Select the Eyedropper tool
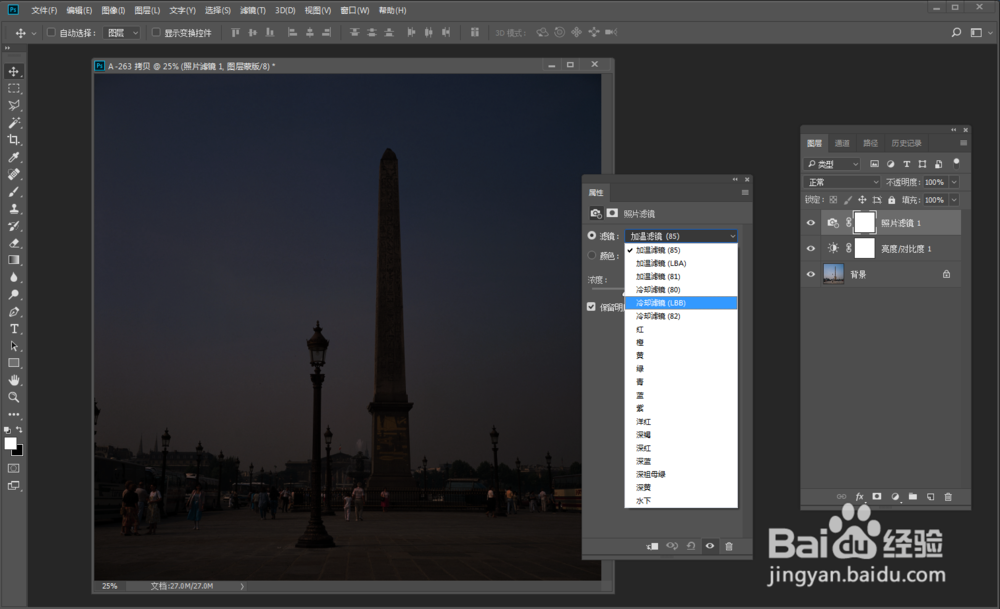 point(13,158)
